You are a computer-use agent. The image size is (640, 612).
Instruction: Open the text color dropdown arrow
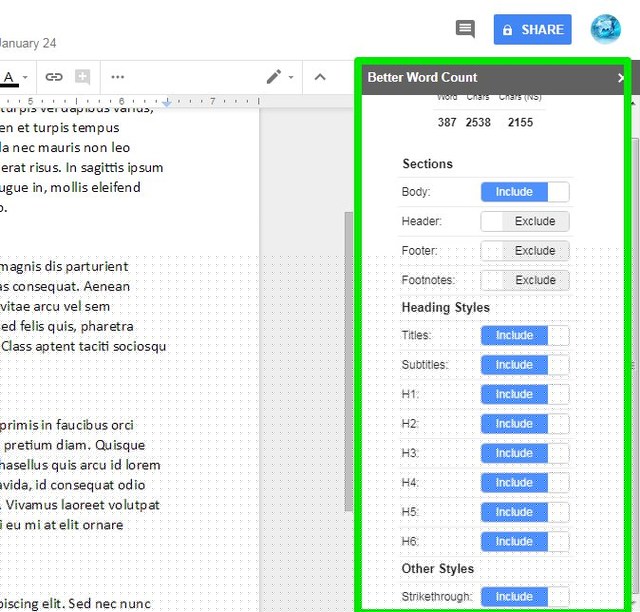pos(25,77)
